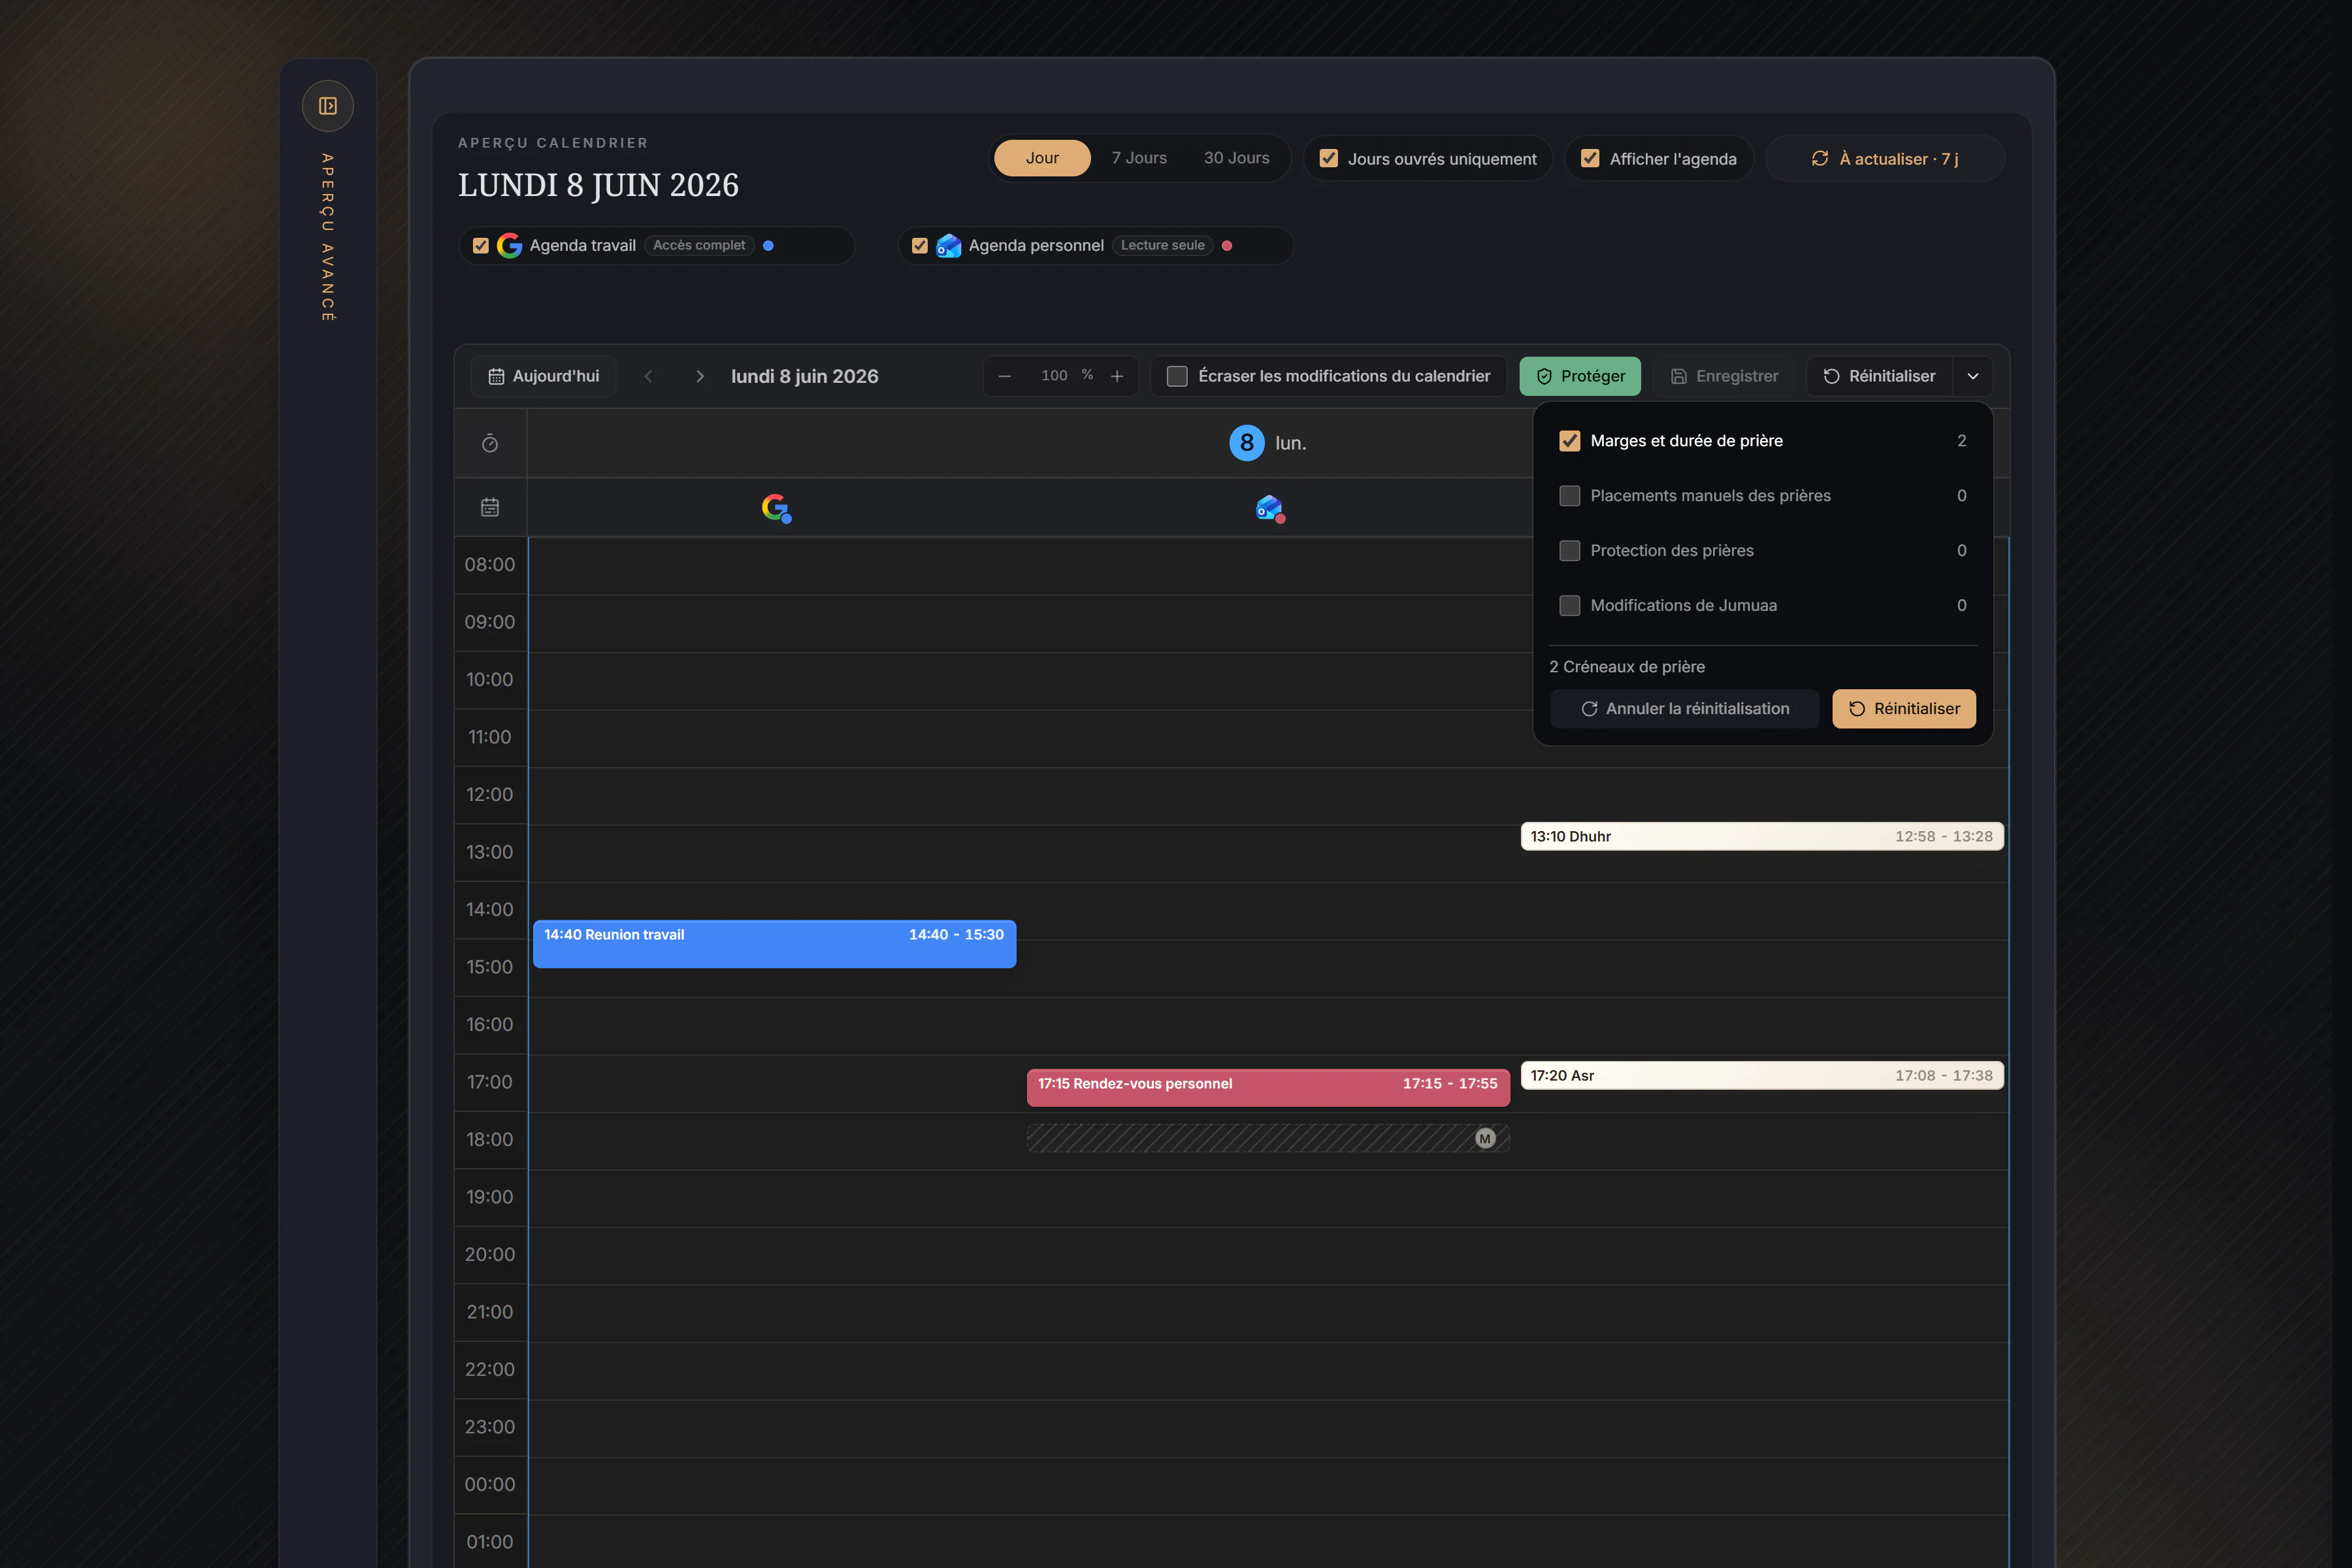
Task: Open the 14:40 Reunion travail event
Action: [775, 944]
